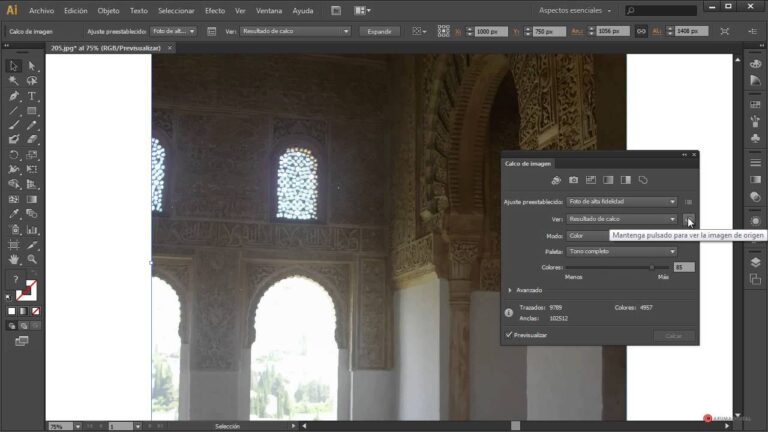The height and width of the screenshot is (432, 768).
Task: Select the Direct Selection tool
Action: (32, 66)
